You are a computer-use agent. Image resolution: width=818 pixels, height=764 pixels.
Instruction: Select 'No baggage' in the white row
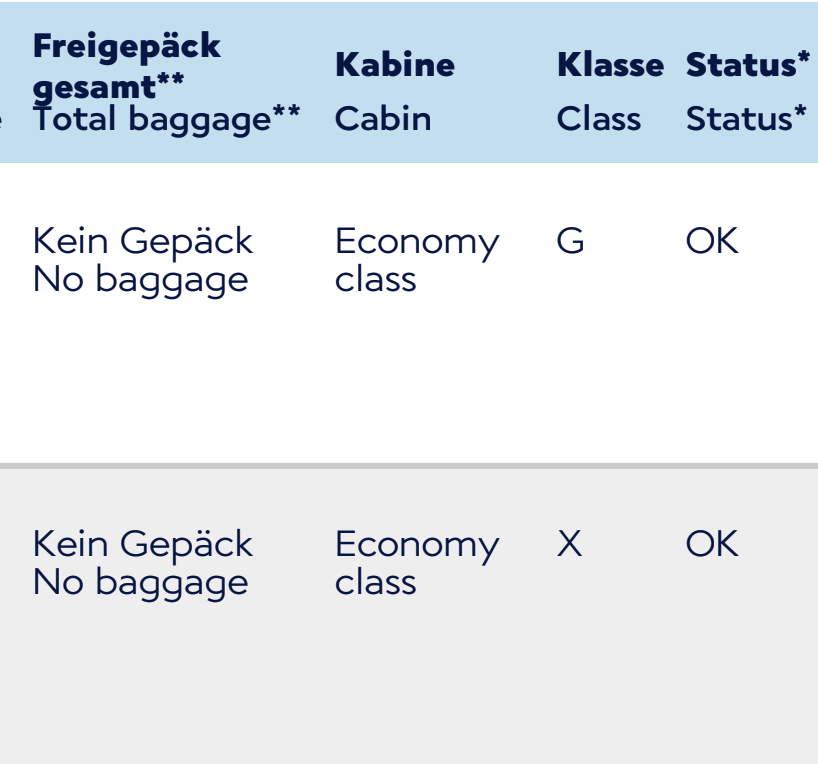140,279
